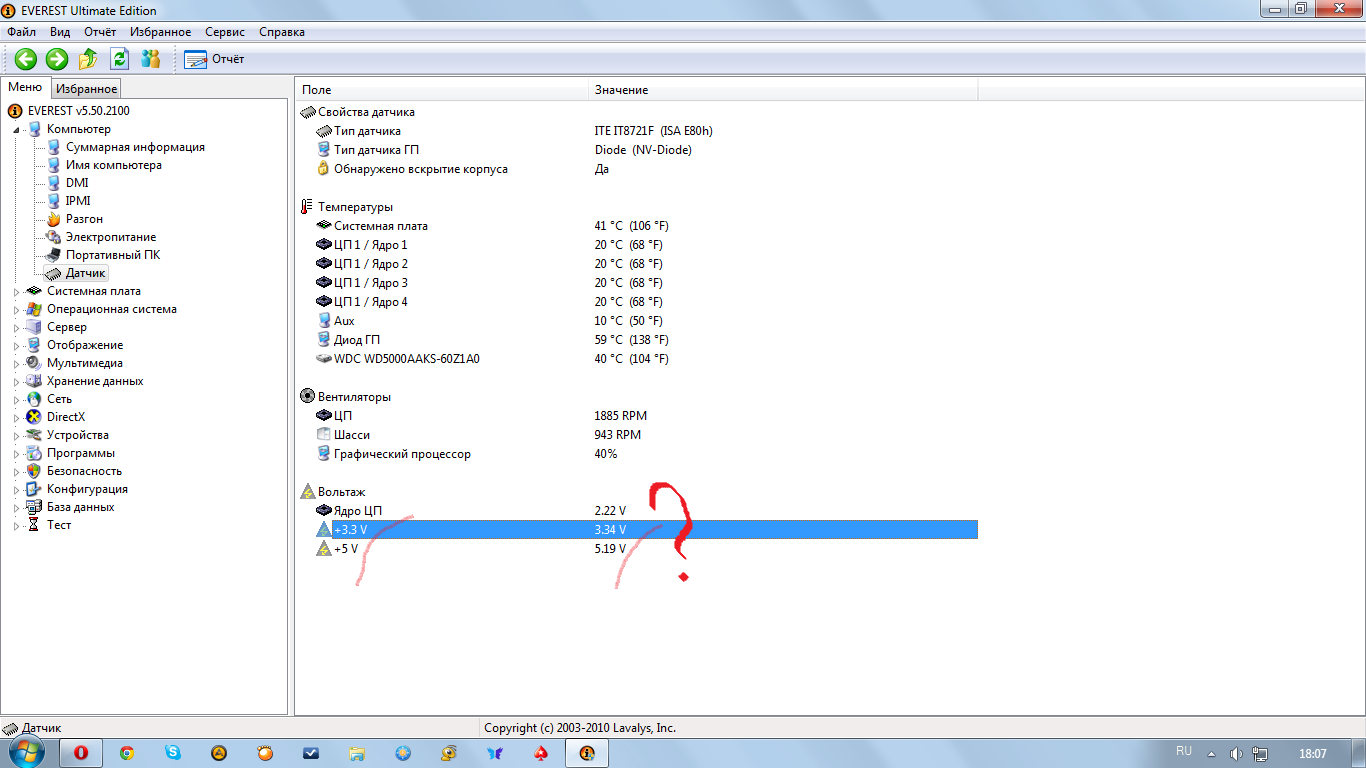Screen dimensions: 1366x768
Task: Open the Отчёт report button
Action: [214, 59]
